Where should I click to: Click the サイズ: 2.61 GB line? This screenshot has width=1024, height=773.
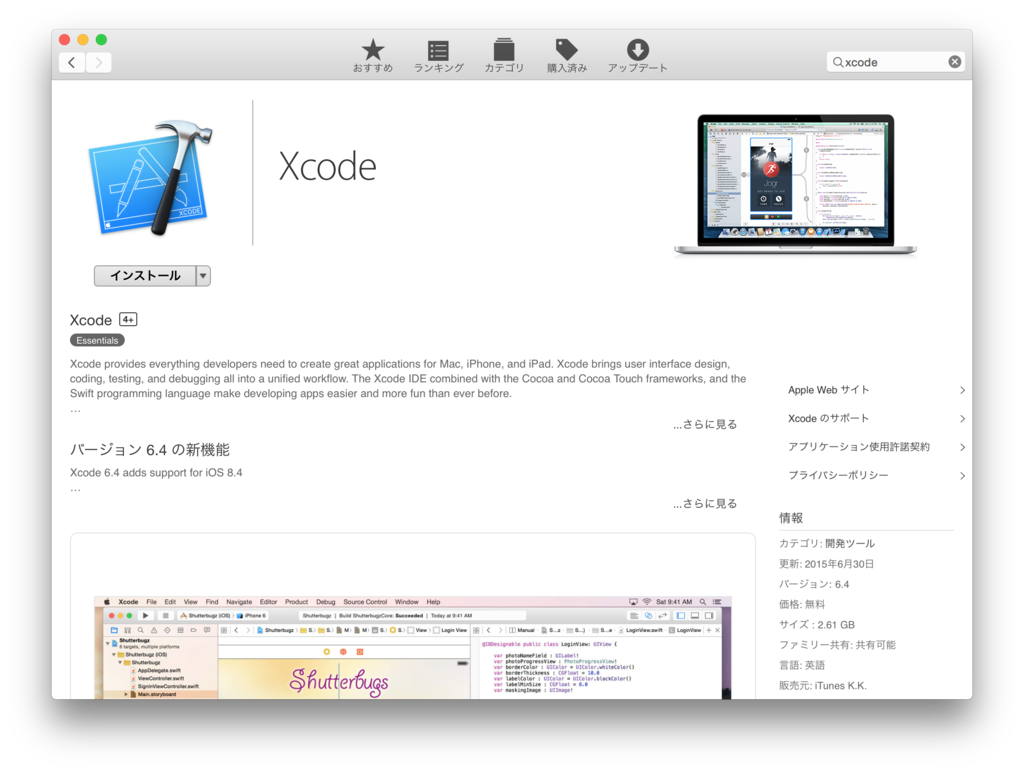click(816, 625)
